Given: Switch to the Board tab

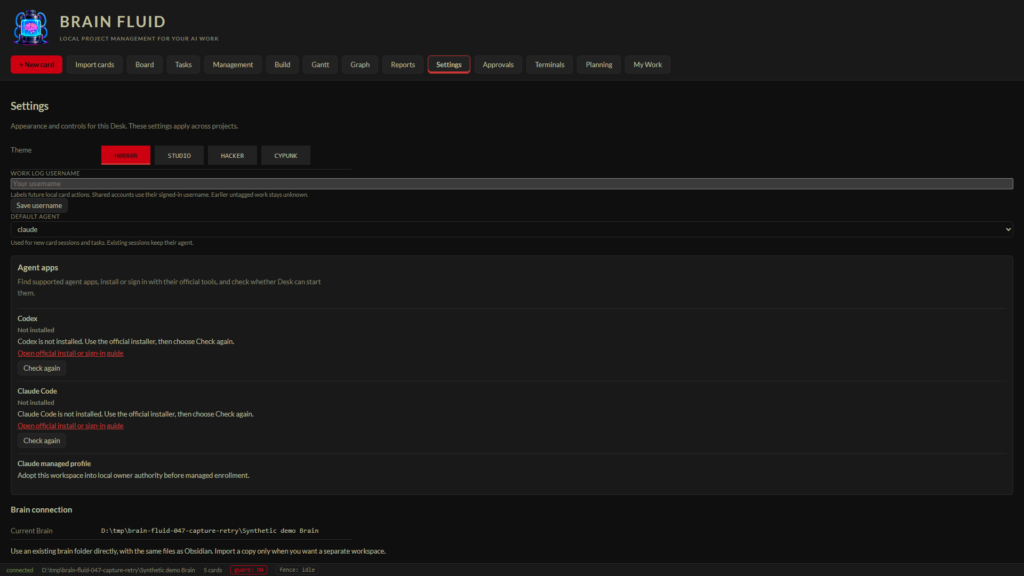Looking at the screenshot, I should 144,65.
